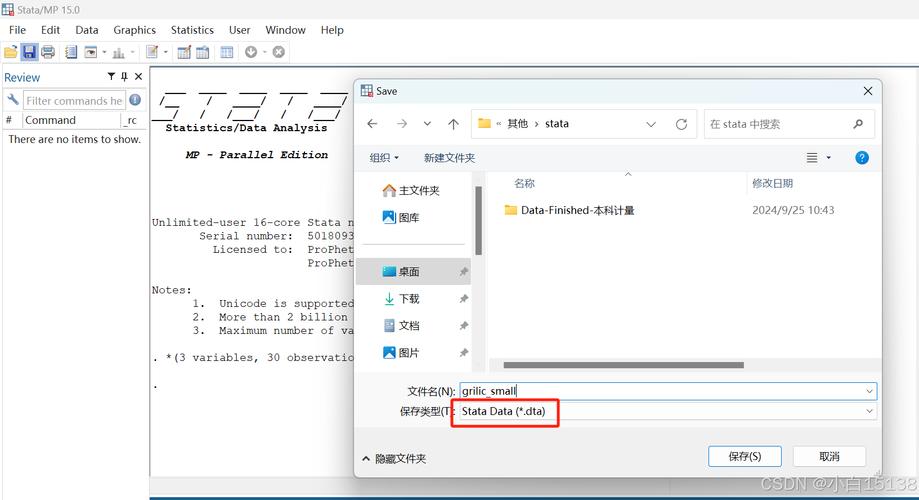Click the Print toolbar icon

47,52
